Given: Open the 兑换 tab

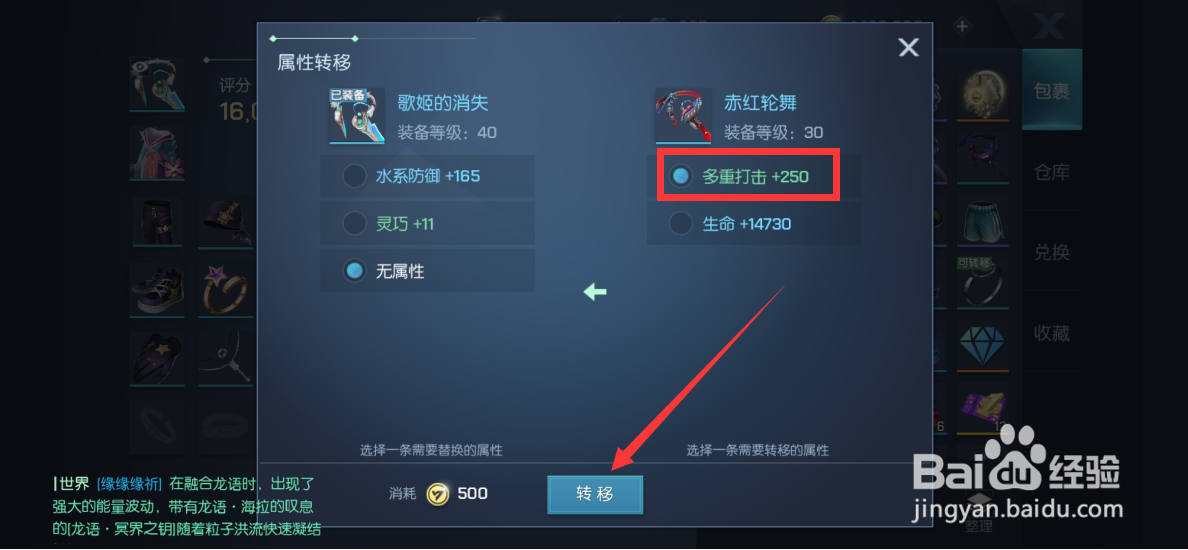Looking at the screenshot, I should [x=1052, y=252].
